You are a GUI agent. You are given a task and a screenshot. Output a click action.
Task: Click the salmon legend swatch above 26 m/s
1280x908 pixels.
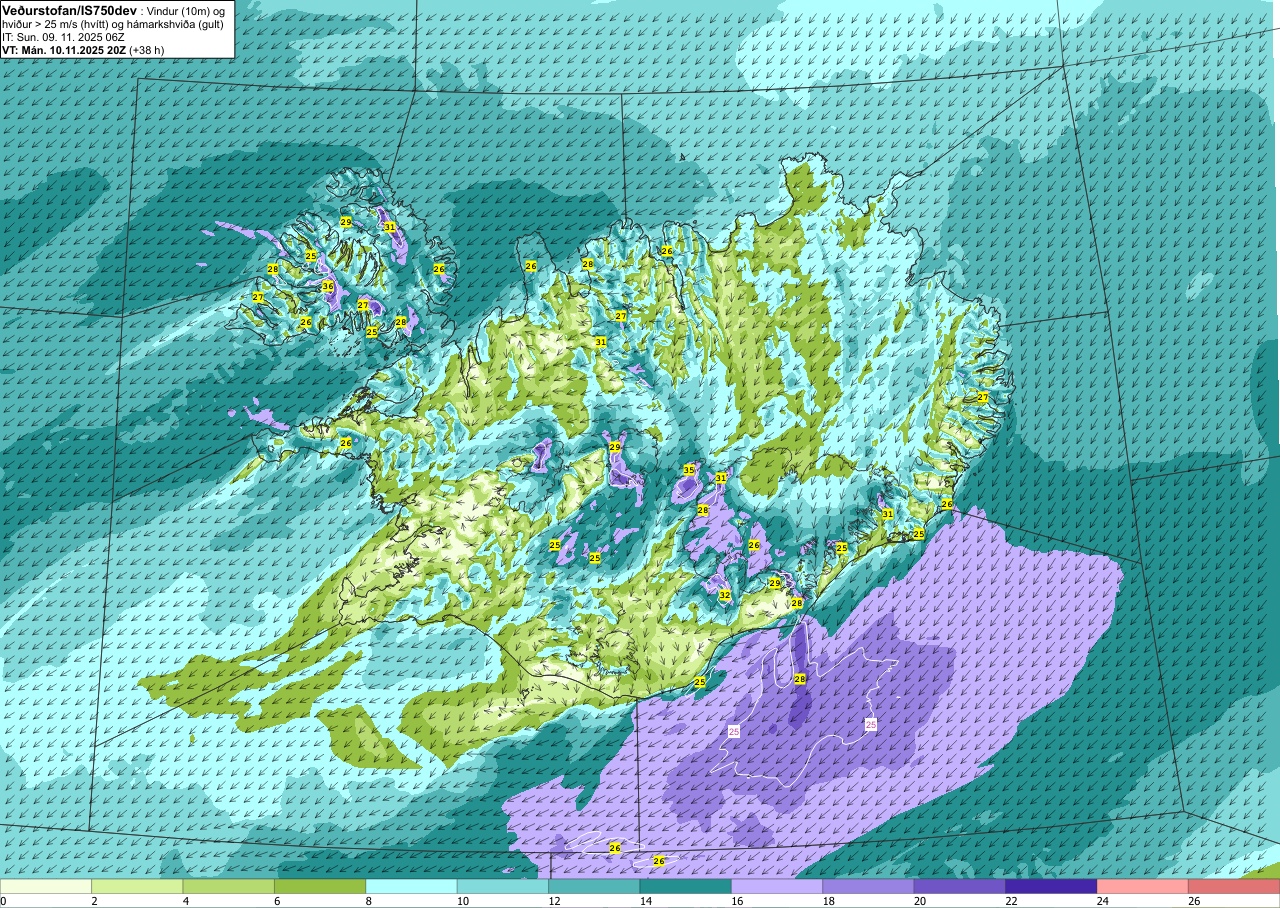(1233, 886)
